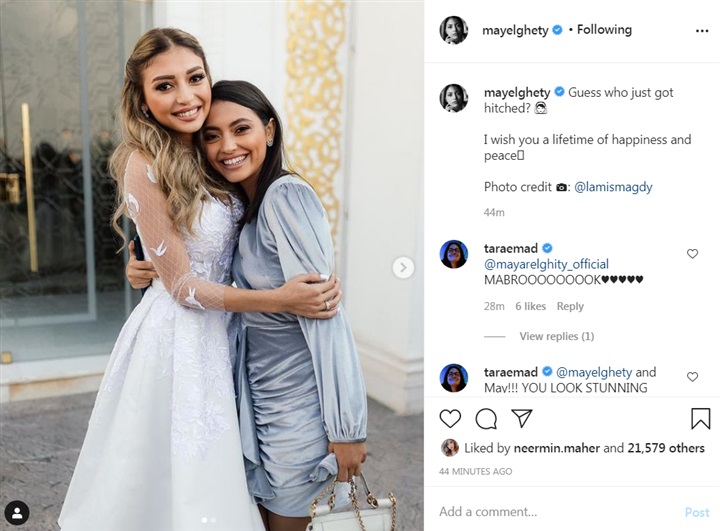Open taraemad's avatar on first comment
Screen dimensions: 720x531
454,254
